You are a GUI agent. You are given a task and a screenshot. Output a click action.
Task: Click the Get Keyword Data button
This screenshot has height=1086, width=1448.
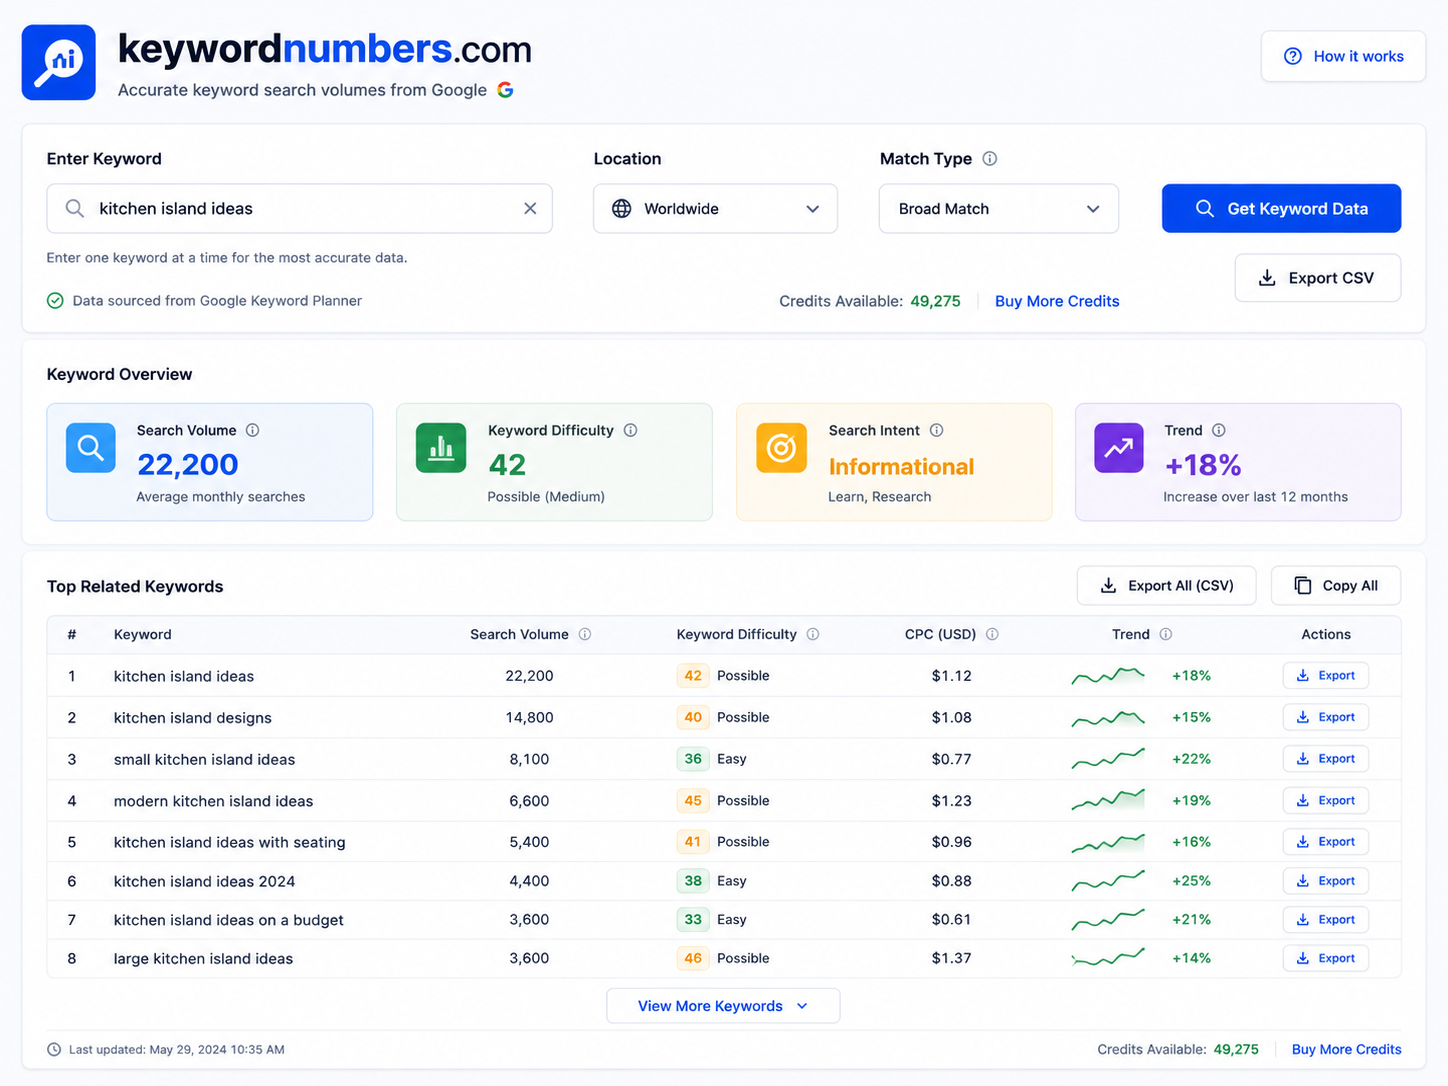1281,208
